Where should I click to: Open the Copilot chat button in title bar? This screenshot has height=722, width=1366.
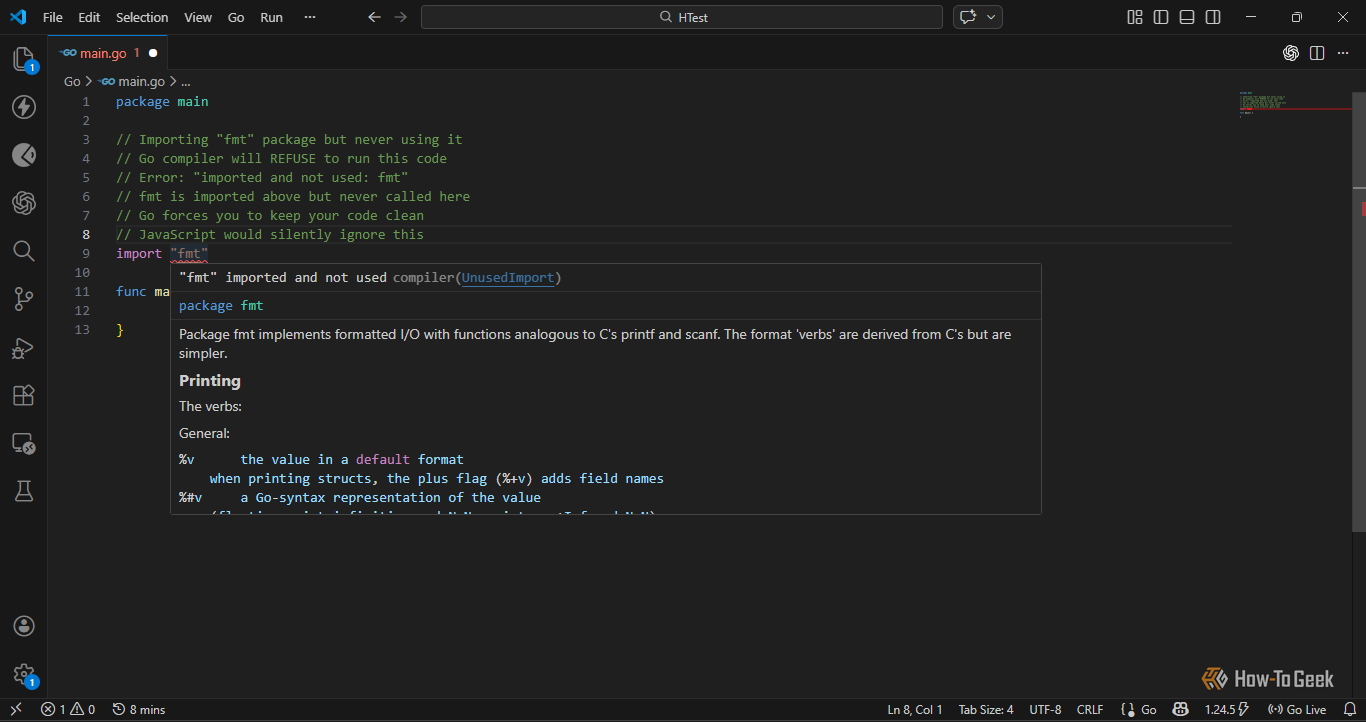(x=967, y=17)
